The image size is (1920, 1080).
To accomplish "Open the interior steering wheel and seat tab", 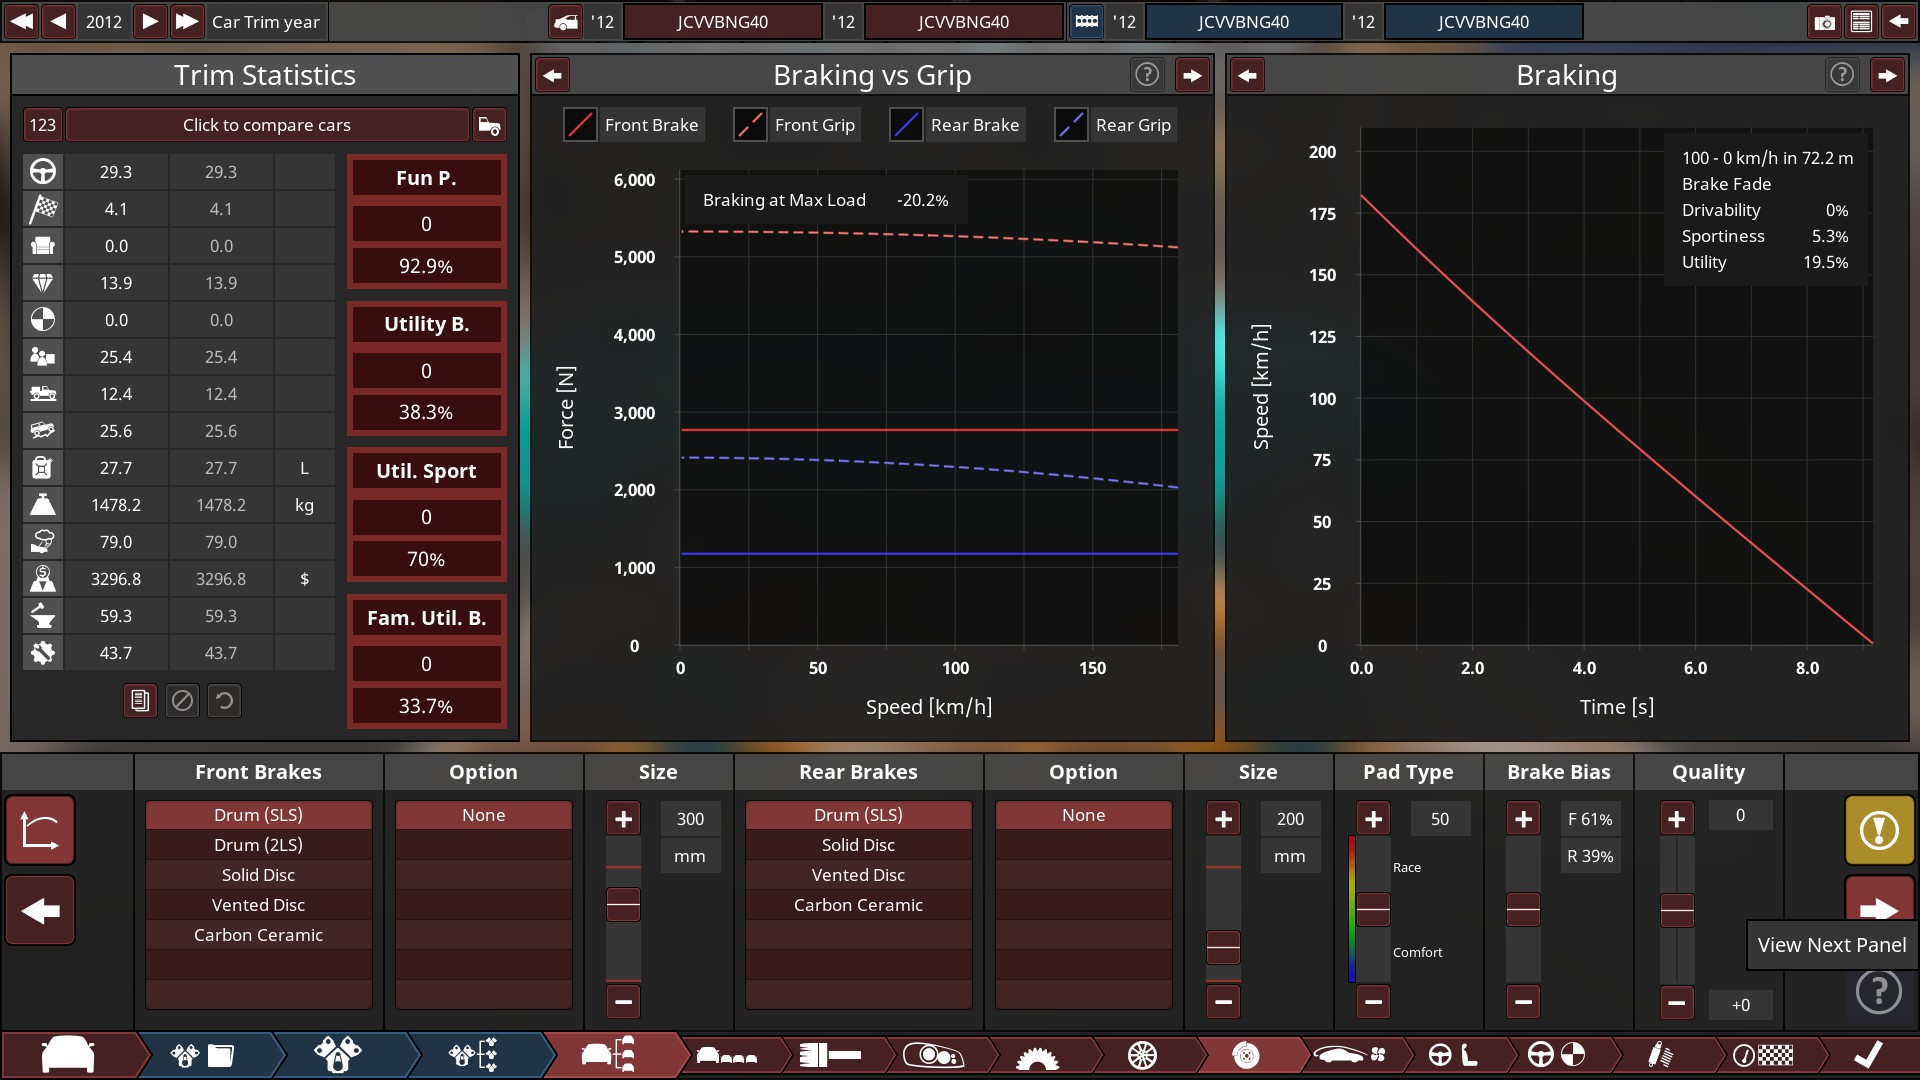I will click(1453, 1055).
